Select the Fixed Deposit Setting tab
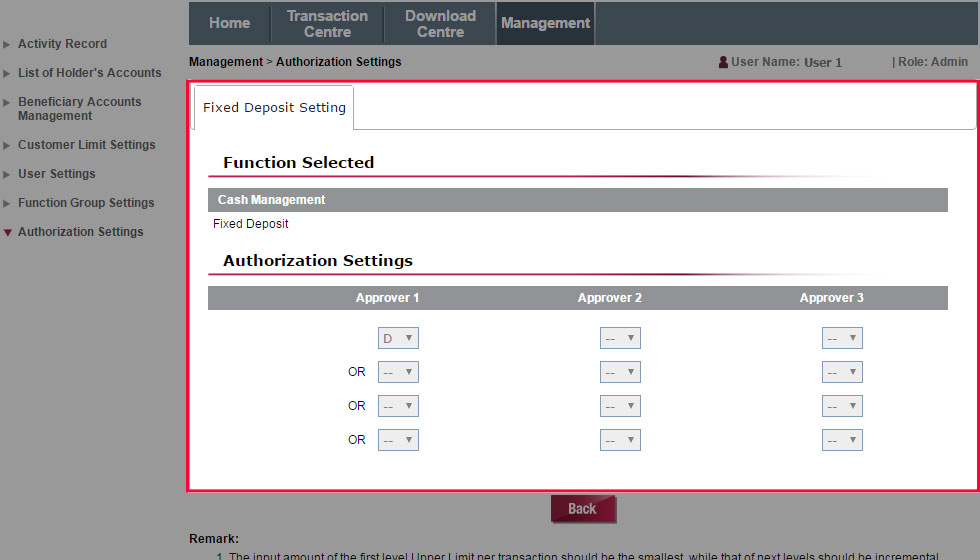980x560 pixels. pos(274,108)
